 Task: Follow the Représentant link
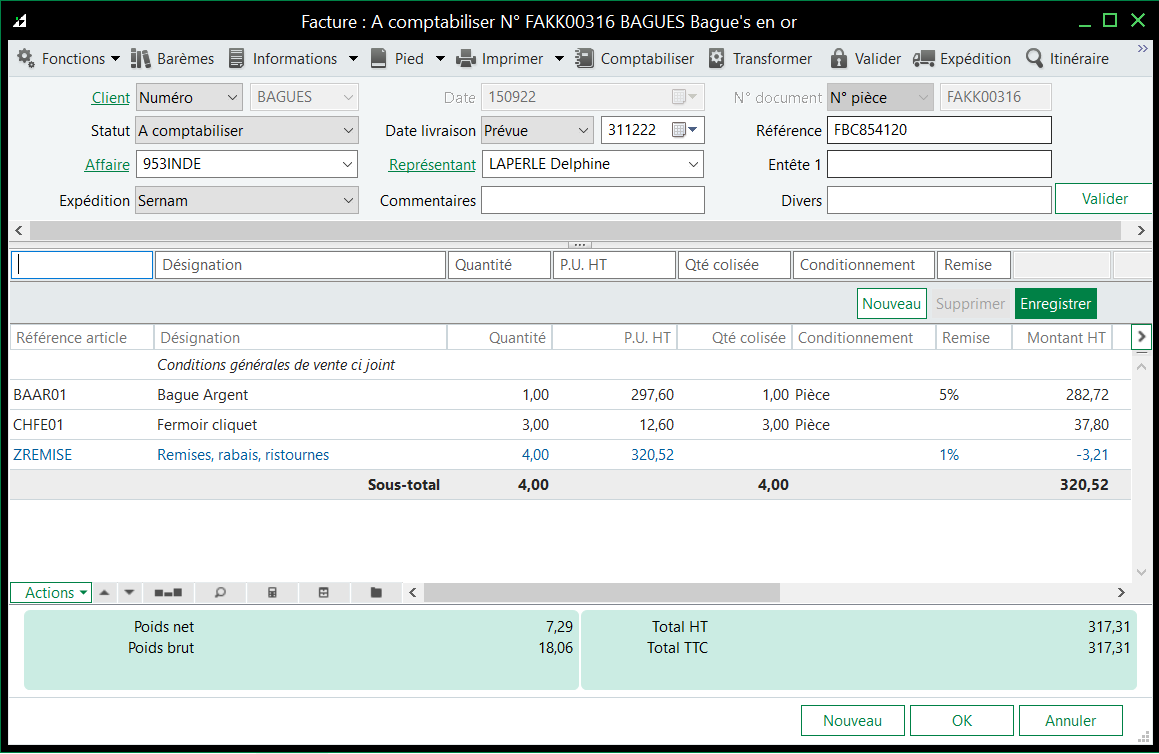point(432,165)
